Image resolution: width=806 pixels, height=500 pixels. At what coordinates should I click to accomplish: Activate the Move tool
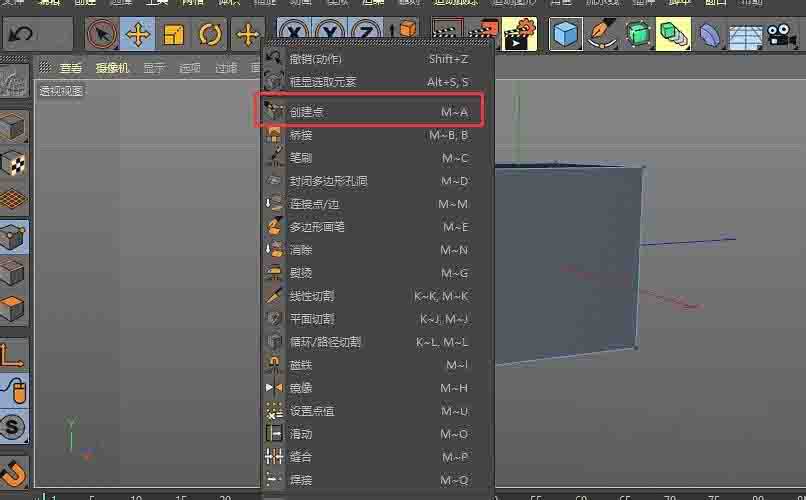point(138,34)
